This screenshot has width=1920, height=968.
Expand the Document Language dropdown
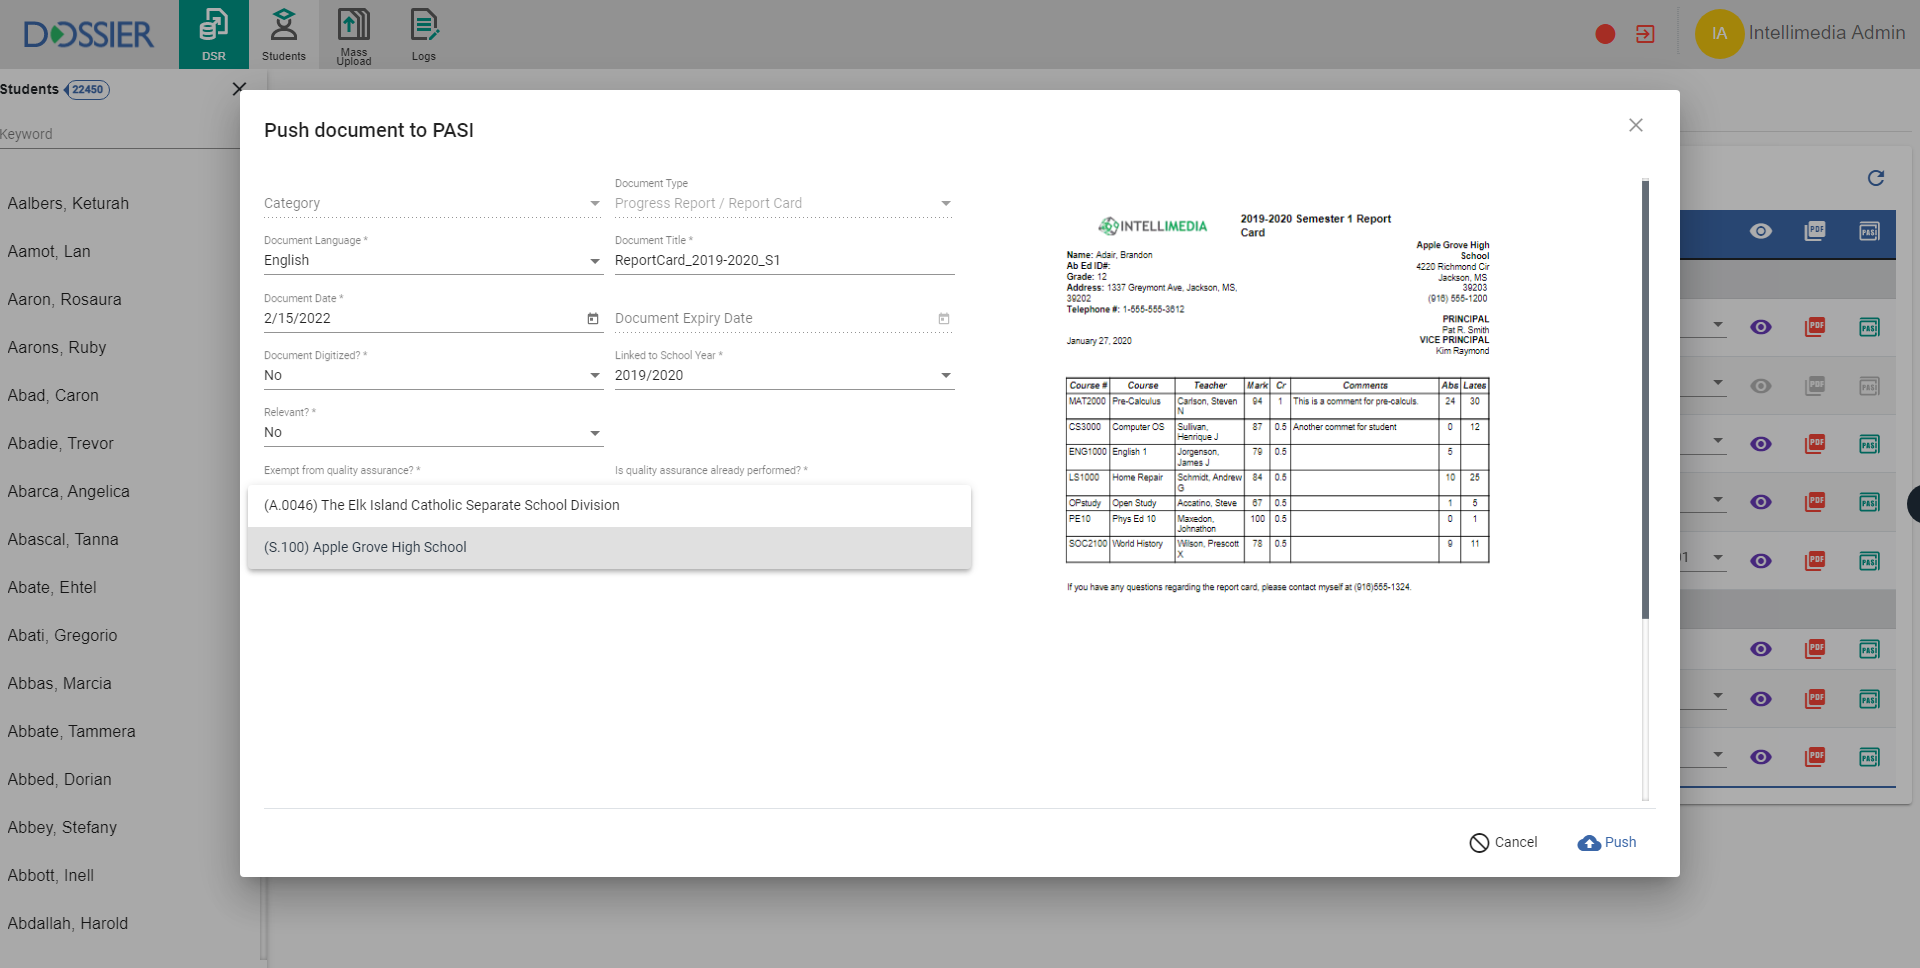(x=595, y=261)
